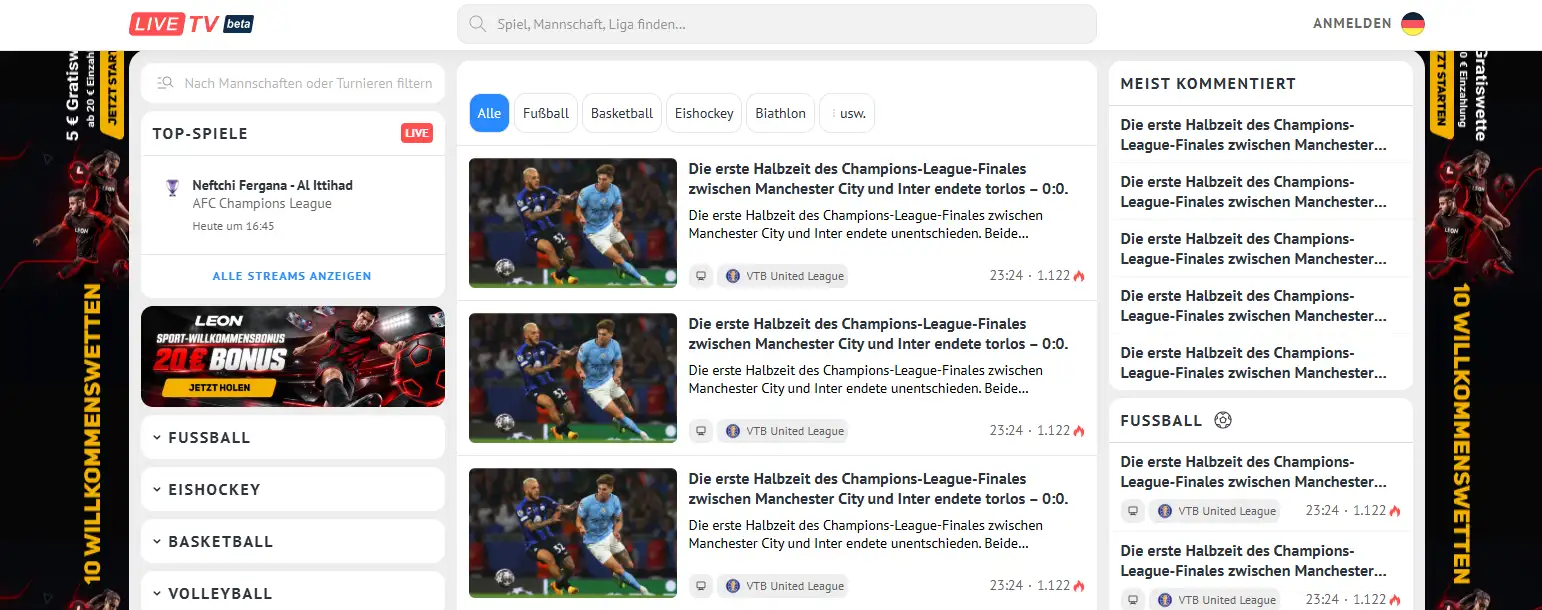Click the TV icon in the third center article
Viewport: 1542px width, 610px height.
[701, 586]
